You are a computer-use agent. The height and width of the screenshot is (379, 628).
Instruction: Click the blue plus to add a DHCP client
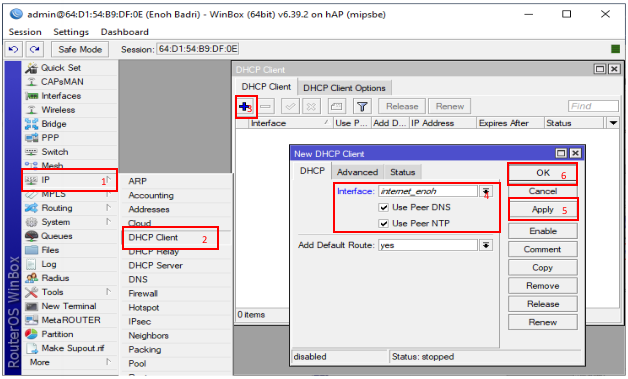point(244,107)
